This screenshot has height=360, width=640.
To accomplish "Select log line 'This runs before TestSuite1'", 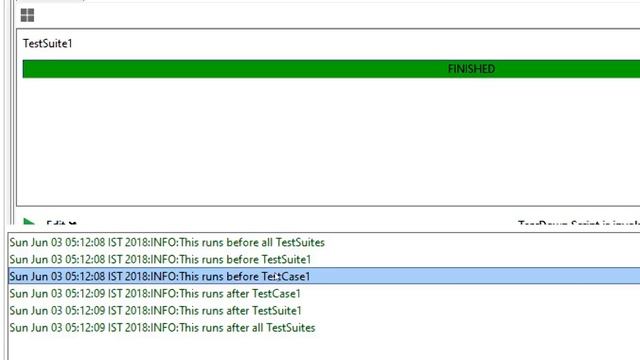I will pos(160,260).
